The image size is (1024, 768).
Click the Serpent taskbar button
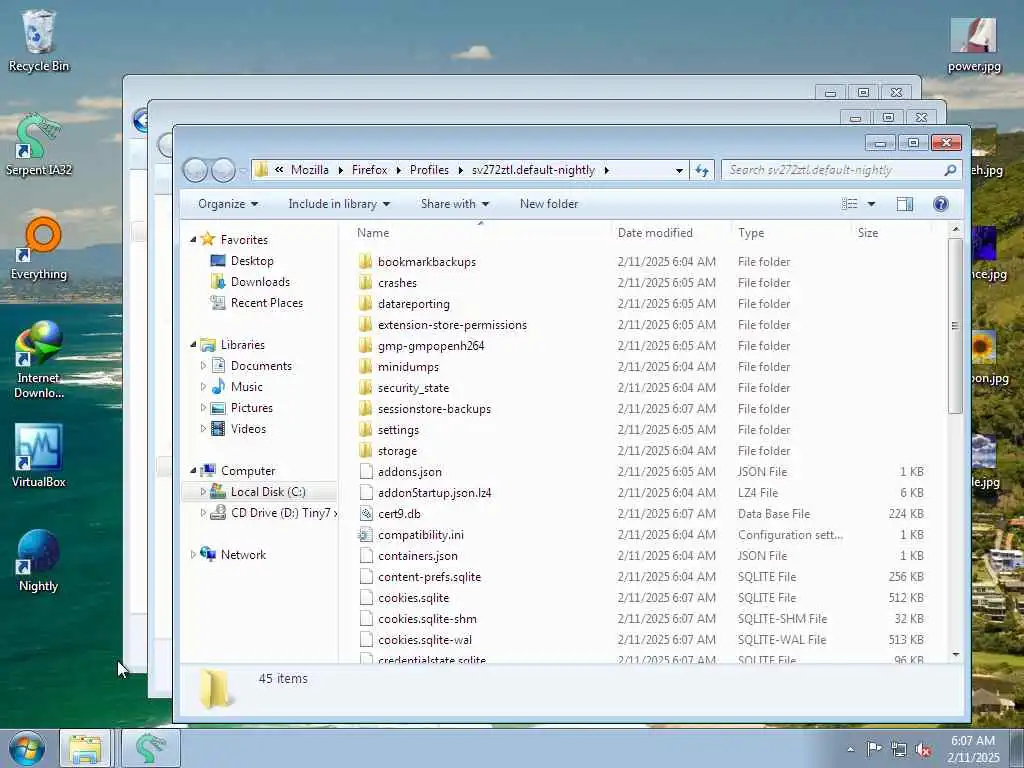coord(151,748)
